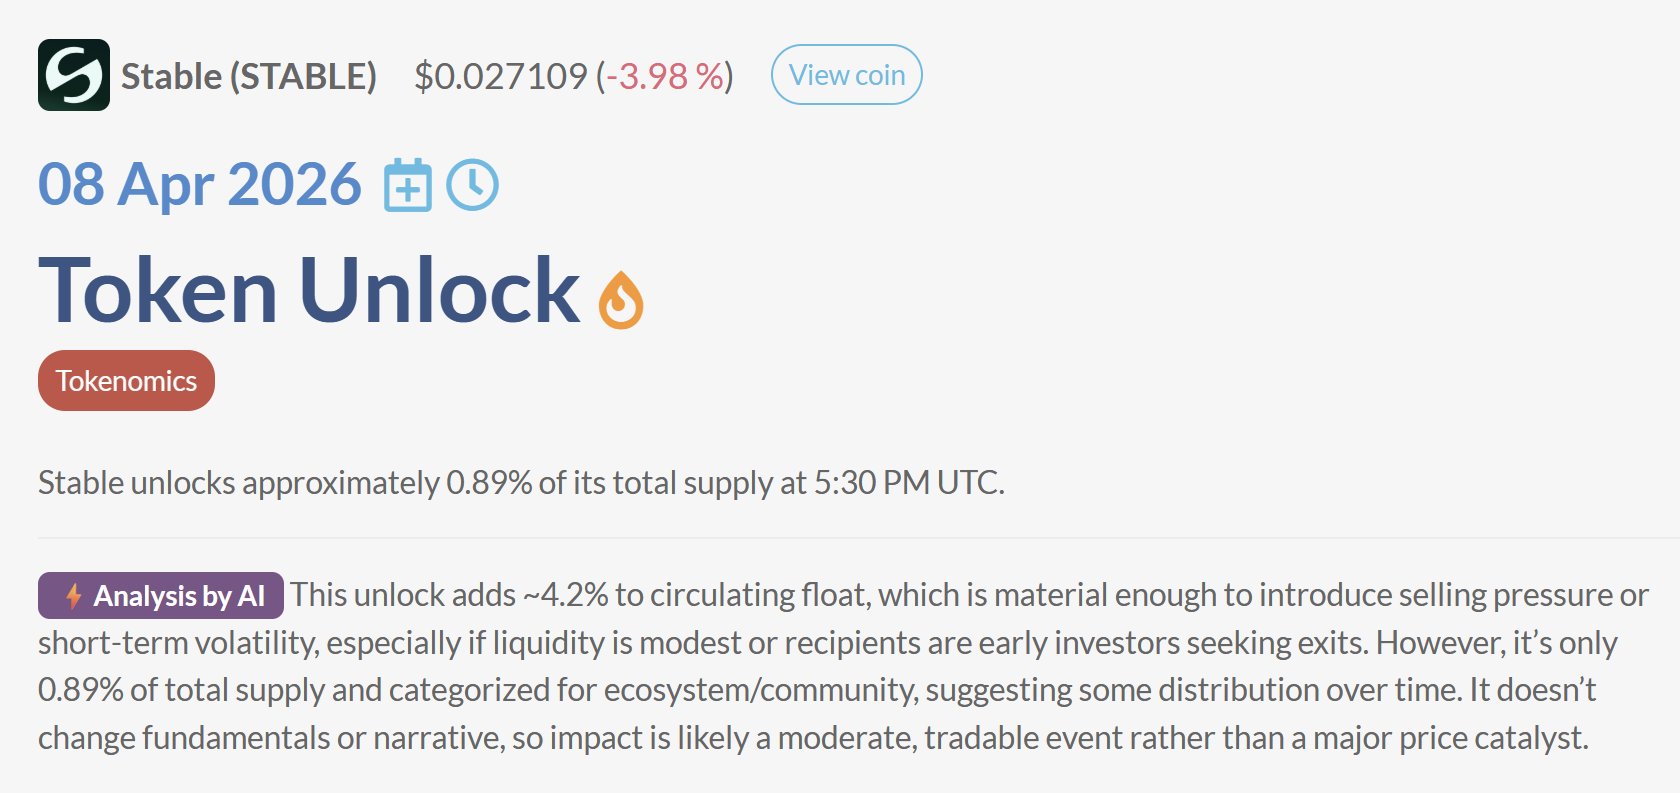This screenshot has width=1680, height=793.
Task: Click the Analysis by AI badge
Action: (178, 596)
